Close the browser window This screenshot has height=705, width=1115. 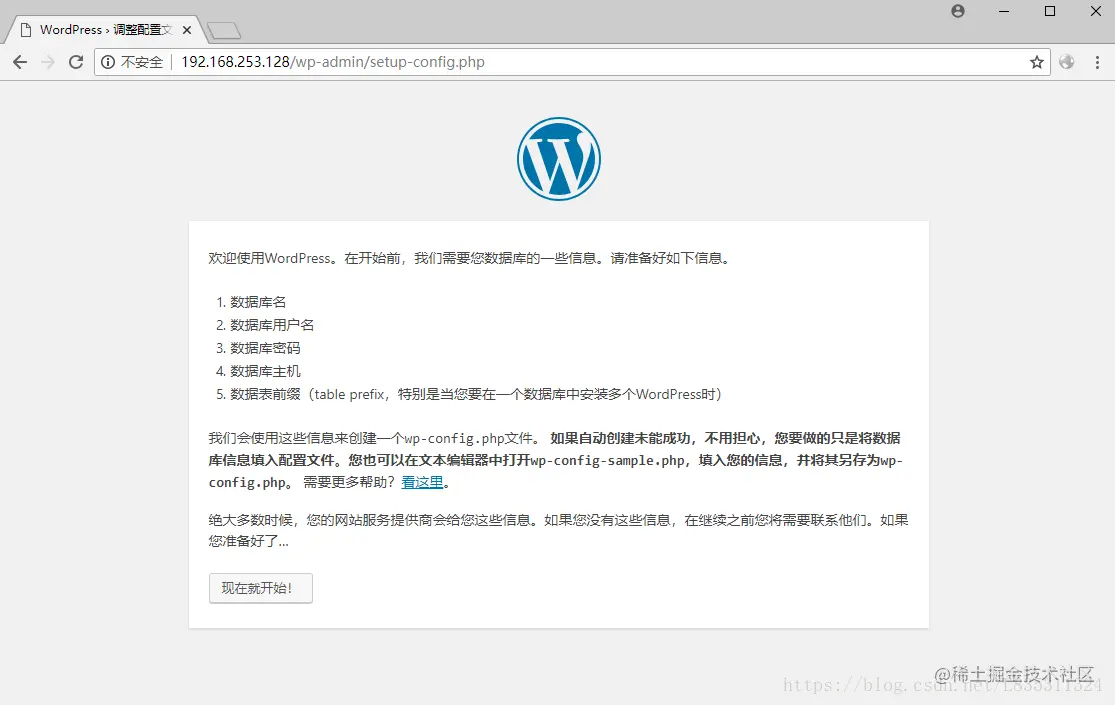[1096, 11]
